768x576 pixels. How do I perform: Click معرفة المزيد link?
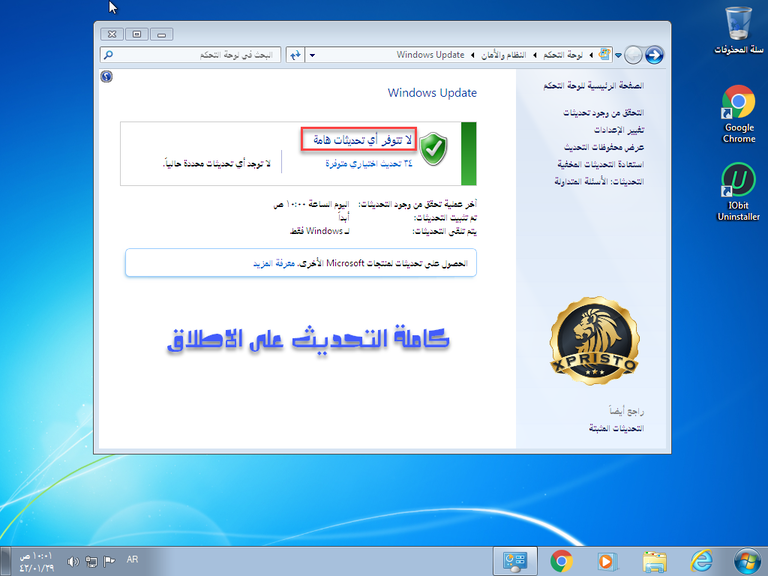point(274,264)
